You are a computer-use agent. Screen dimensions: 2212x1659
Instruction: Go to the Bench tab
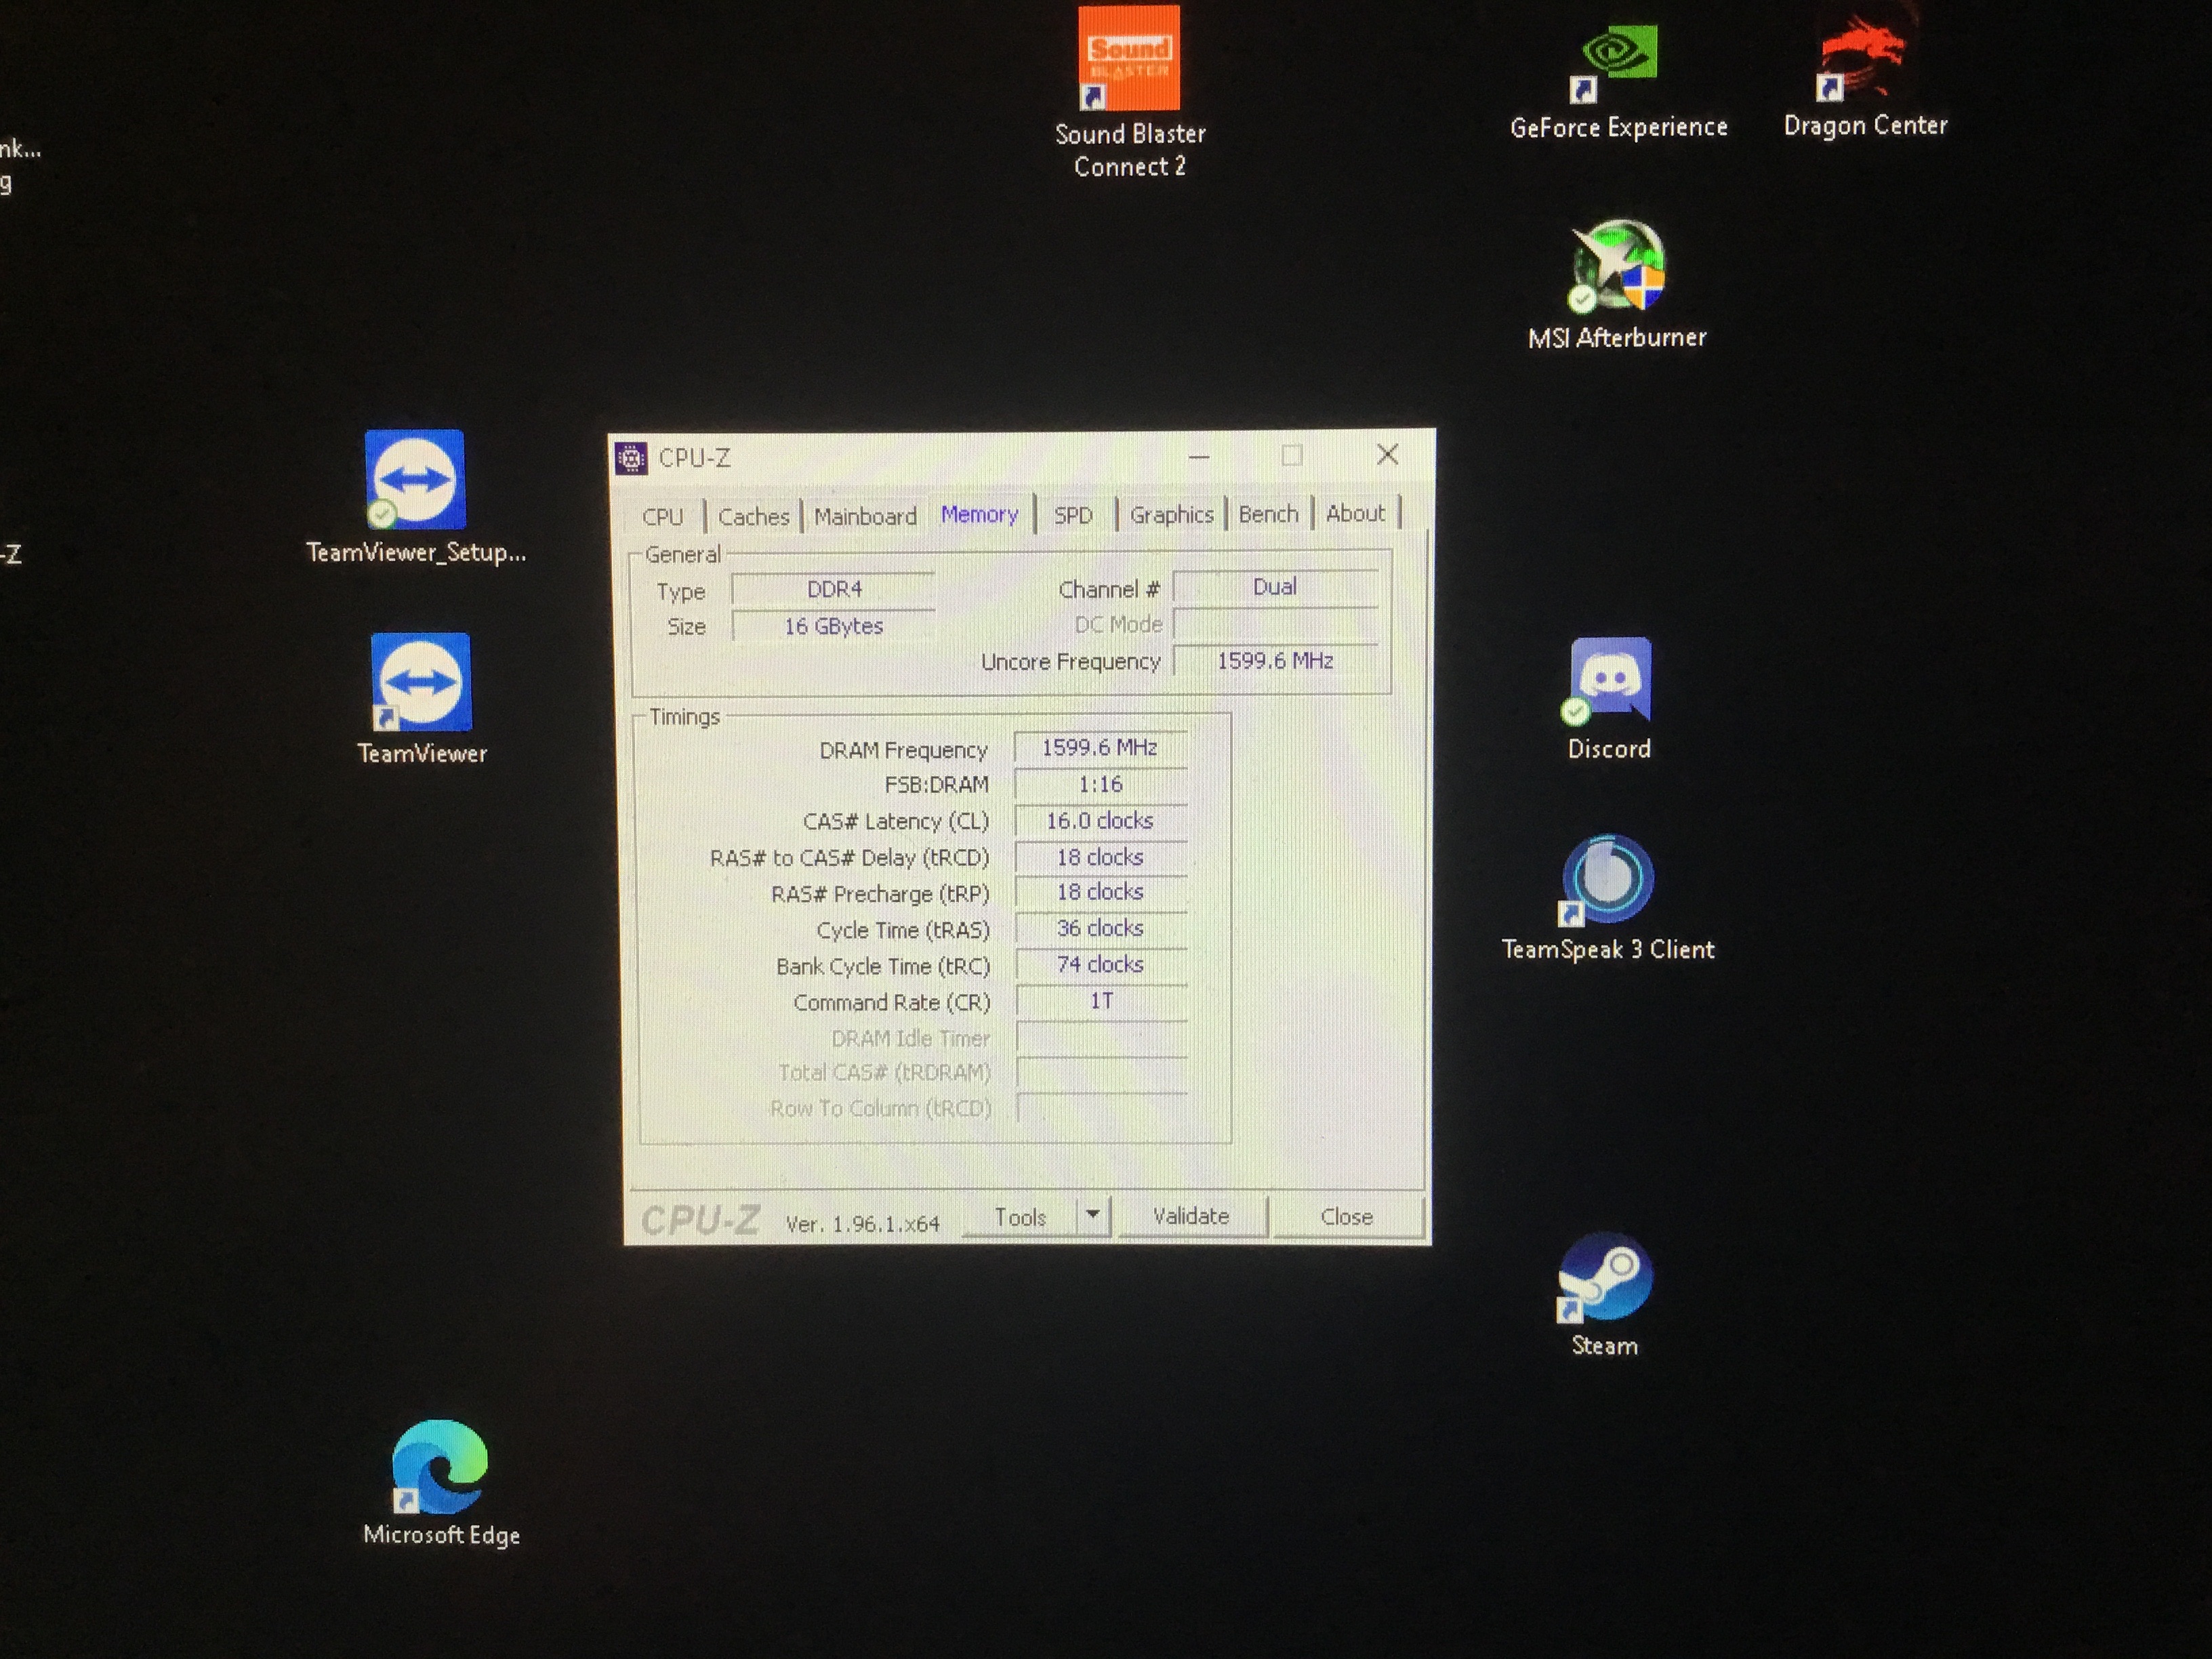(1268, 514)
